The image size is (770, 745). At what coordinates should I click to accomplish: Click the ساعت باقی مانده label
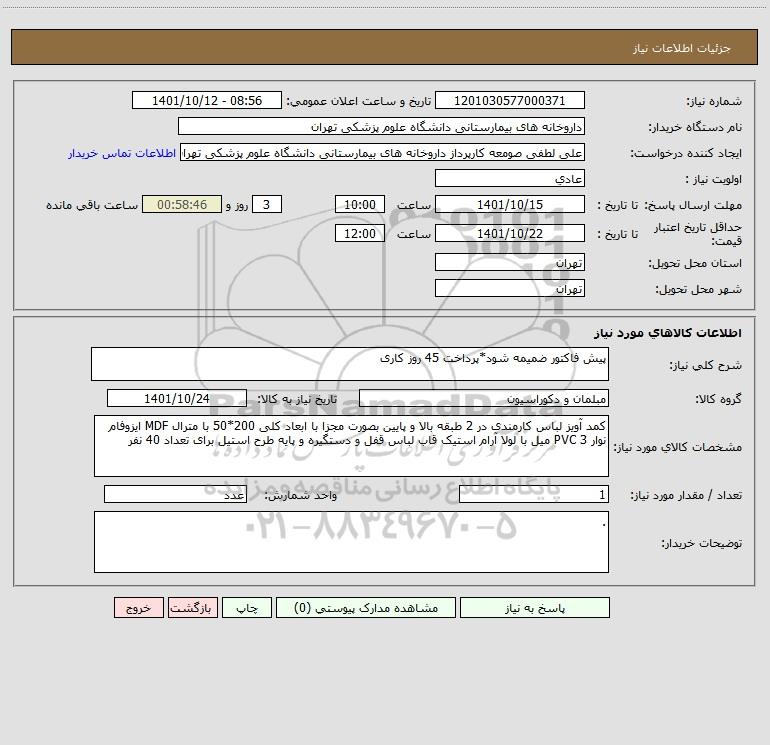tap(92, 205)
